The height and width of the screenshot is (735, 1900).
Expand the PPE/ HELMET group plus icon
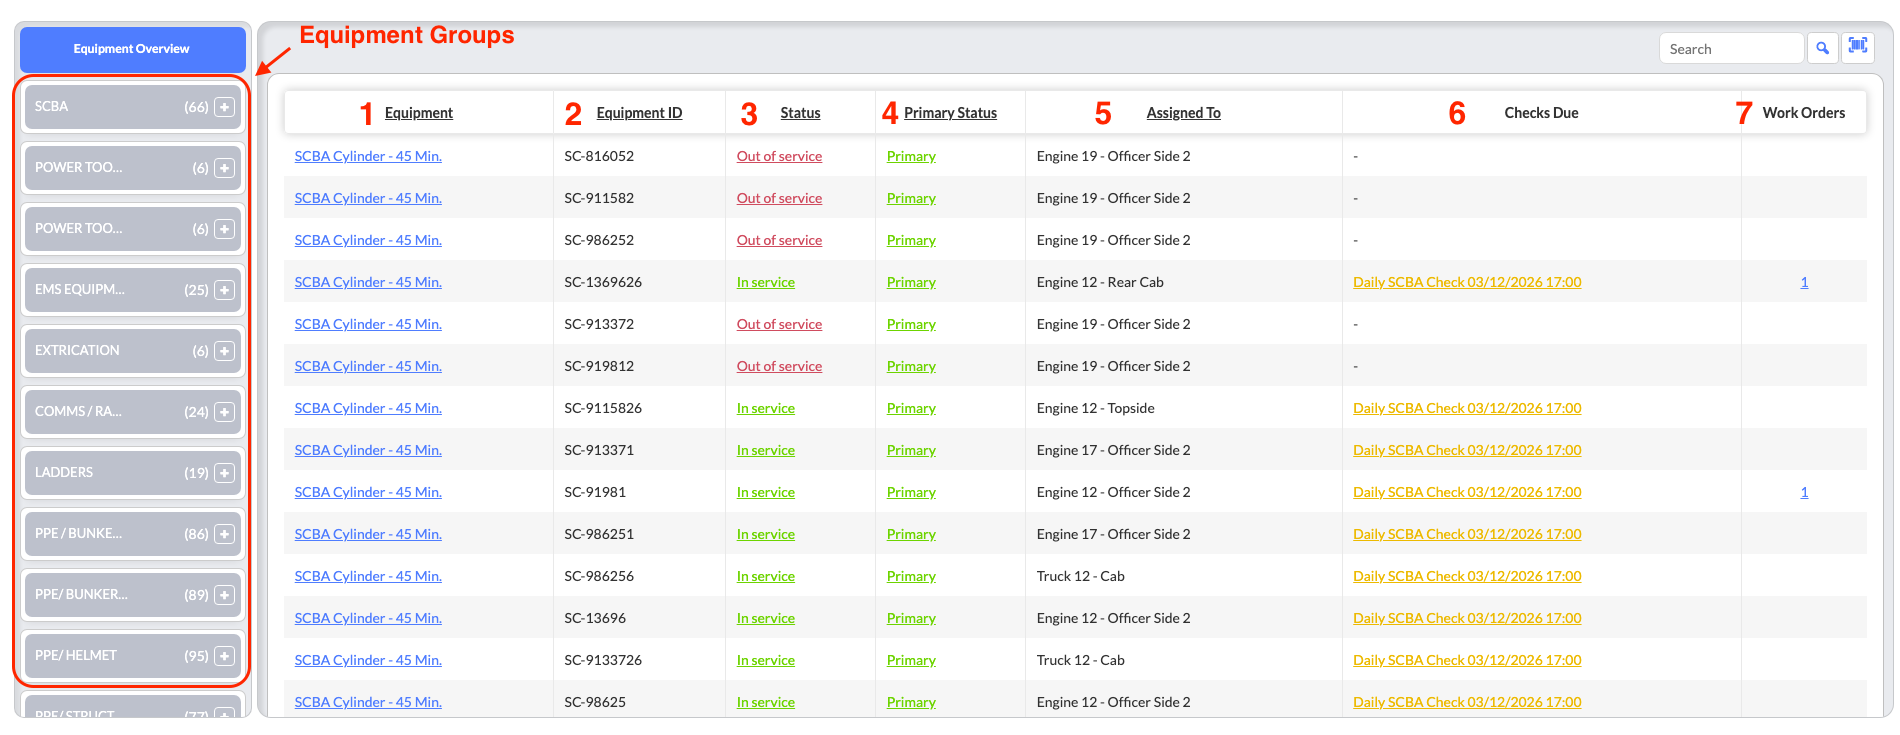pos(225,656)
